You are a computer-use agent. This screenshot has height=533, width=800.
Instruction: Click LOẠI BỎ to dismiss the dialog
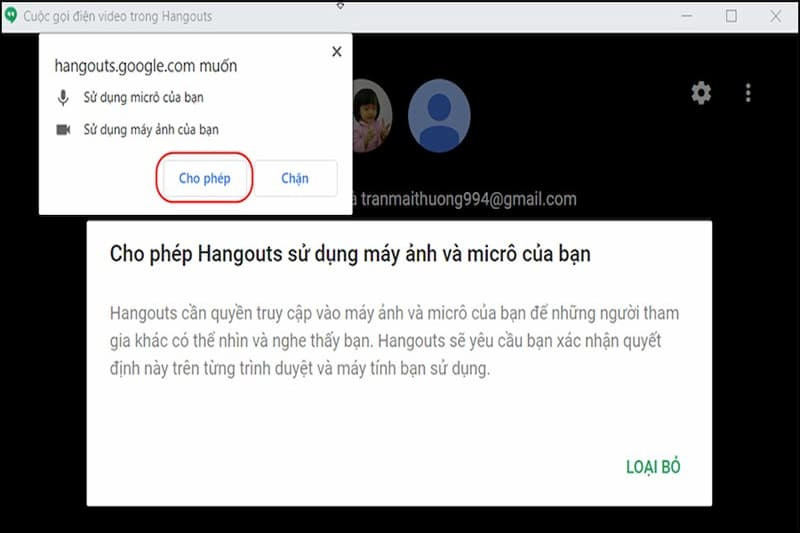[653, 467]
